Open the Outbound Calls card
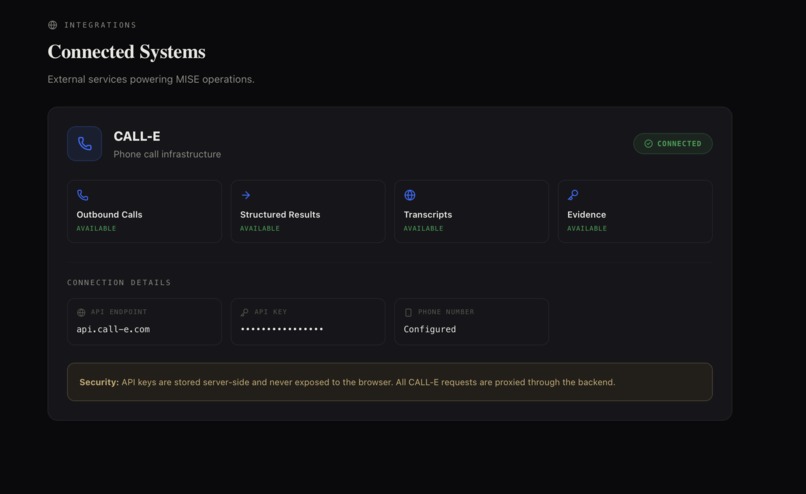Screen dimensions: 806x494 click(144, 211)
